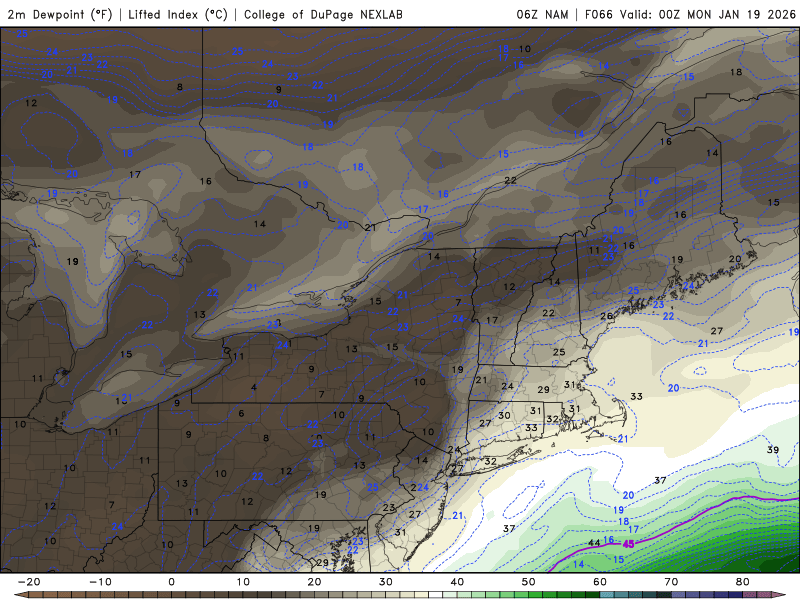
Task: Click the "2m Dewpoint (°F)" title text
Action: click(60, 14)
